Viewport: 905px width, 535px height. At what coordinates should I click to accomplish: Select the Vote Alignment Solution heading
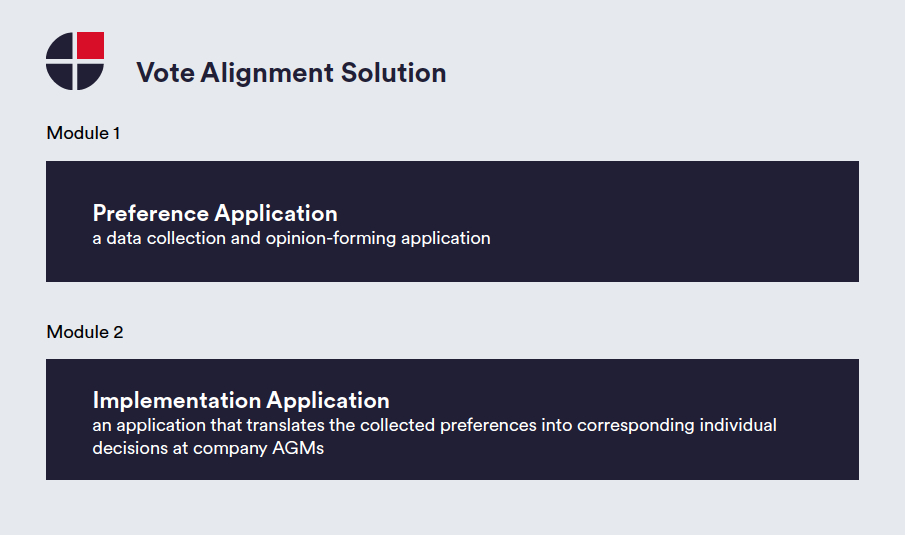pos(291,73)
